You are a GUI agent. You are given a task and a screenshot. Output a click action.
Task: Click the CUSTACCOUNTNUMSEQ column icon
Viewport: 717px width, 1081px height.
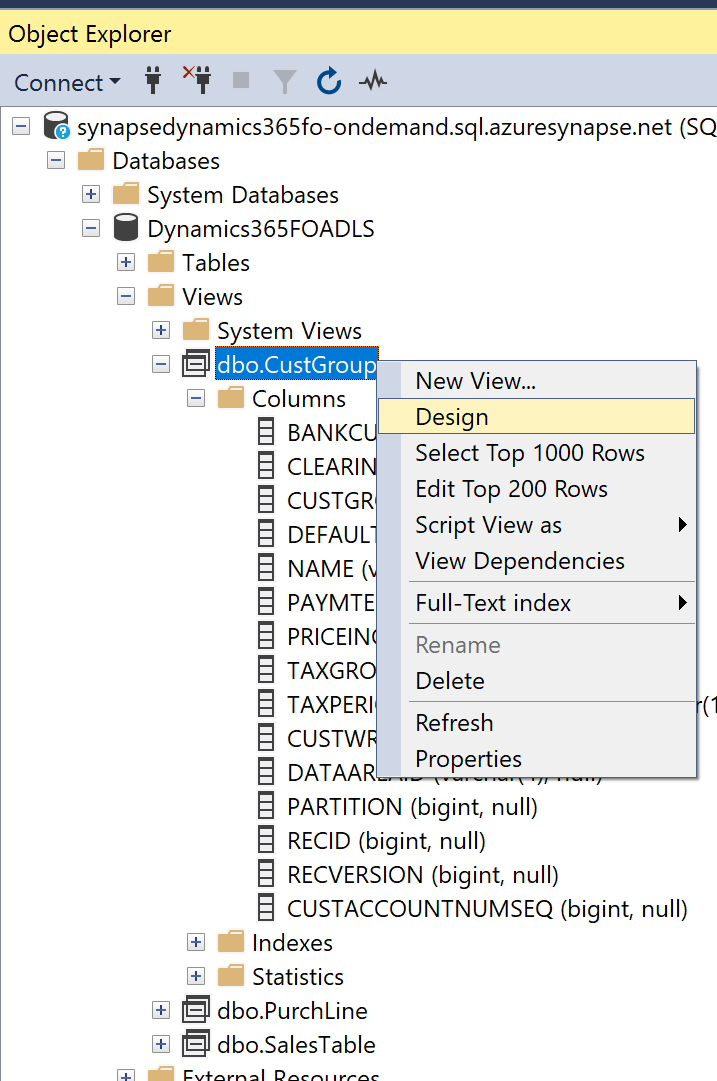click(x=265, y=908)
